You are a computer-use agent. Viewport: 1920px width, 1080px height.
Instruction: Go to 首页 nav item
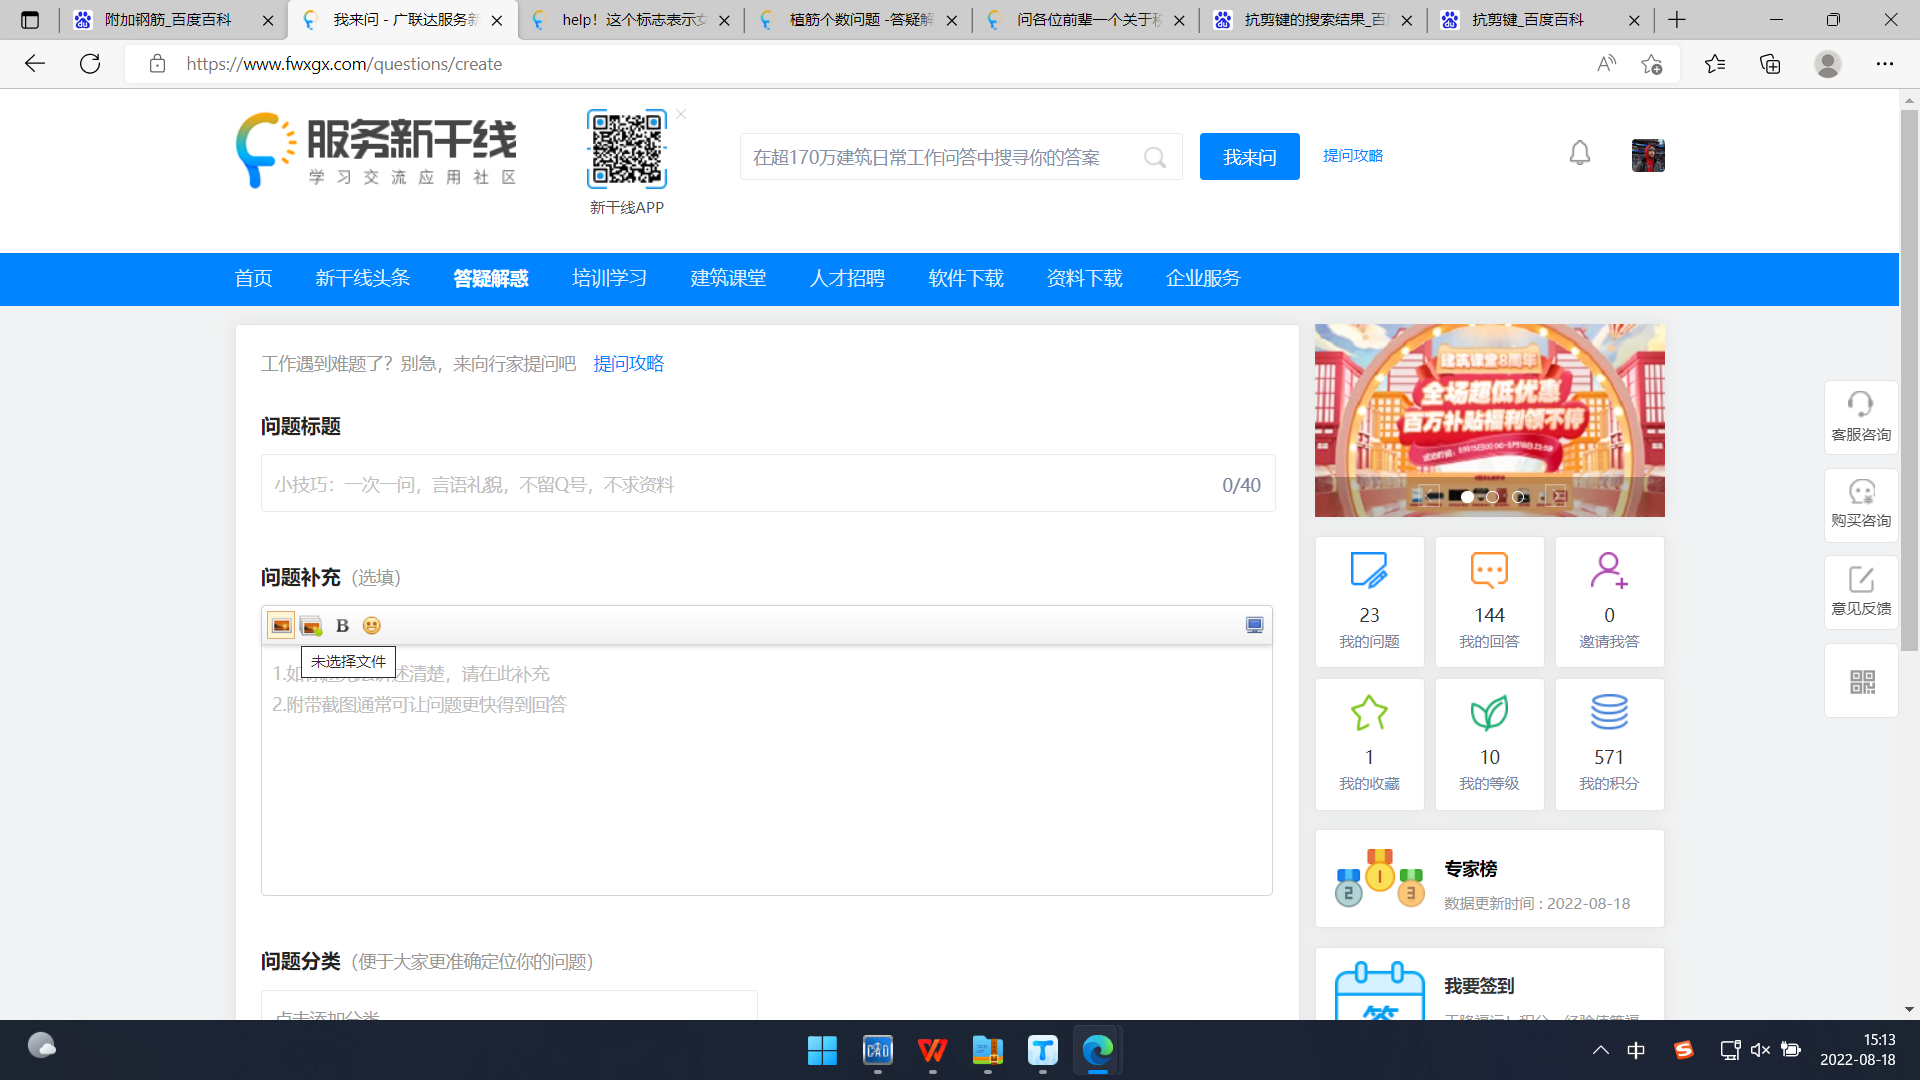(x=253, y=279)
